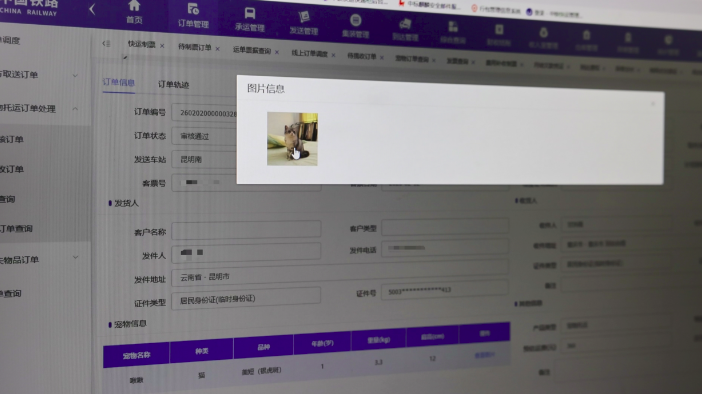Close the 快运制票 tab
Screen dimensions: 702x394
(162, 46)
